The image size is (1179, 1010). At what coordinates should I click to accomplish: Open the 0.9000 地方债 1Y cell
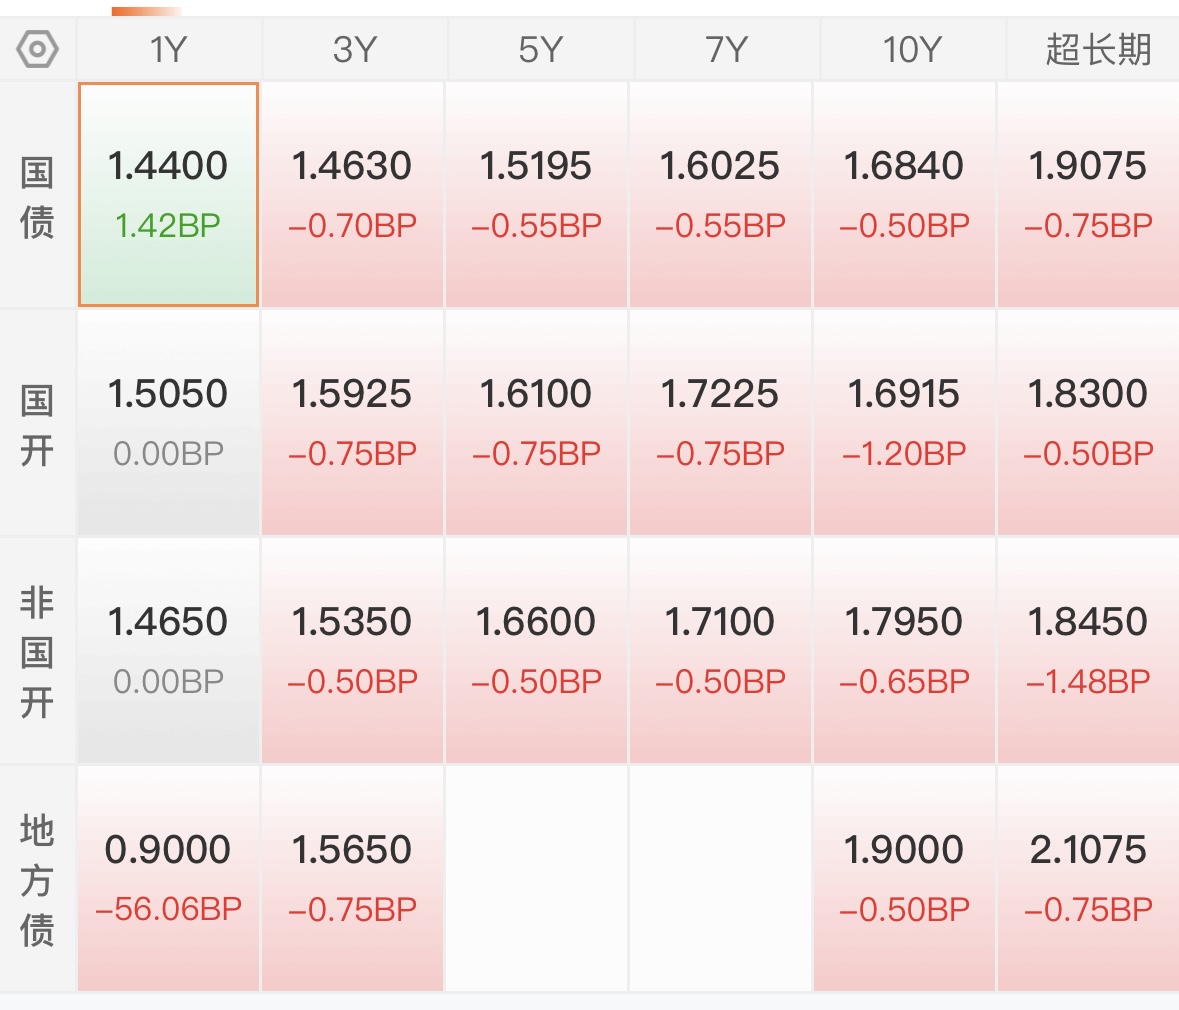point(168,878)
